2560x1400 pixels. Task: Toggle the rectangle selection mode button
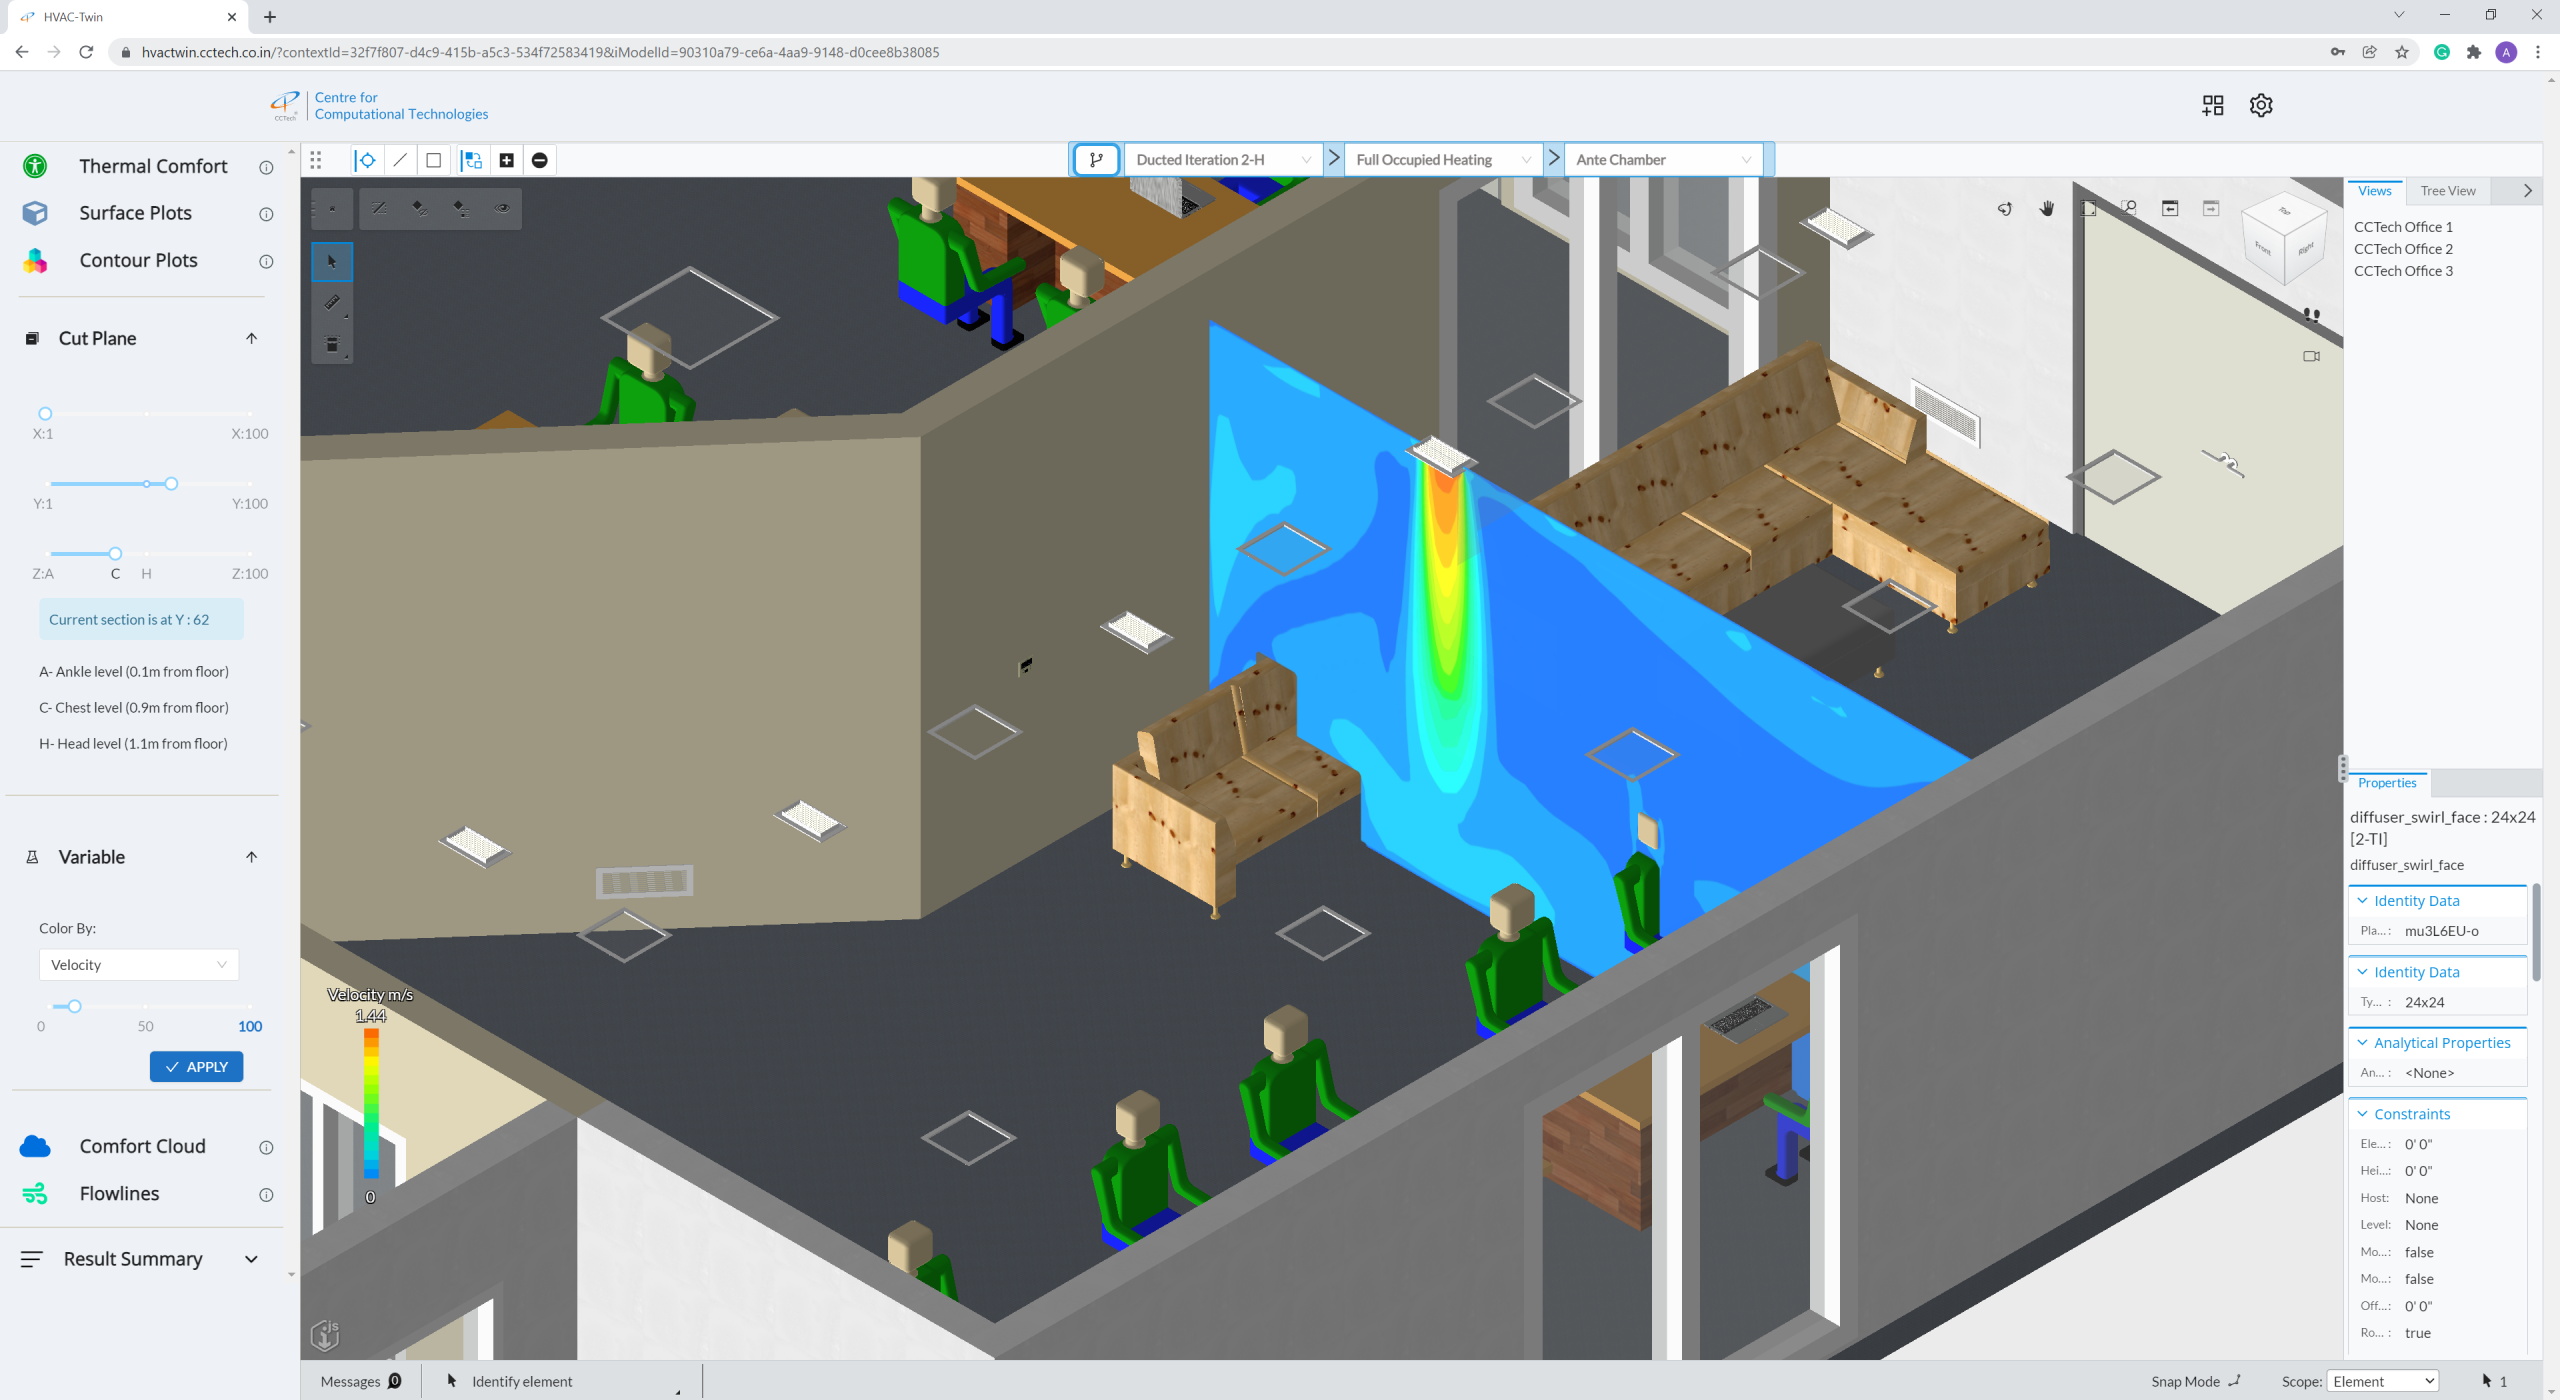click(434, 160)
